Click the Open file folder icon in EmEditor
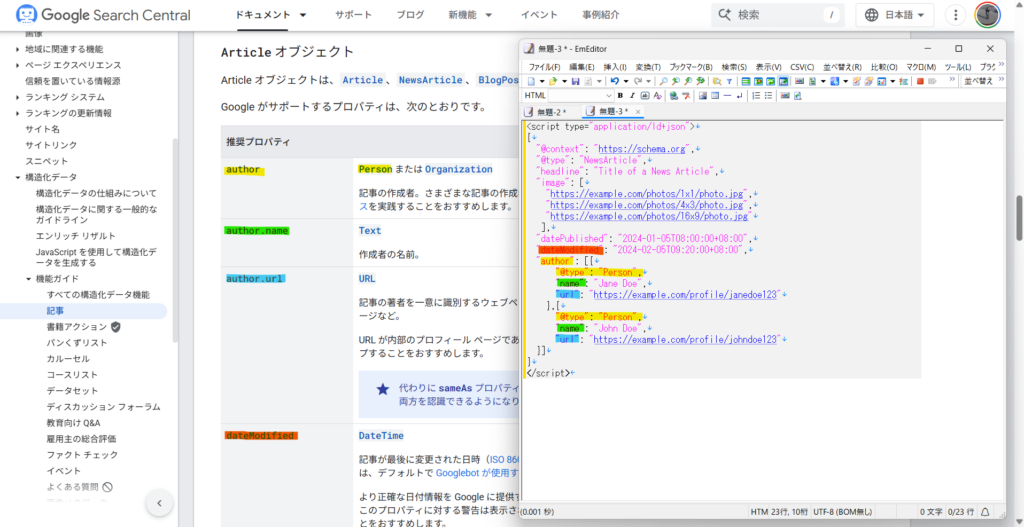This screenshot has height=527, width=1024. [553, 81]
